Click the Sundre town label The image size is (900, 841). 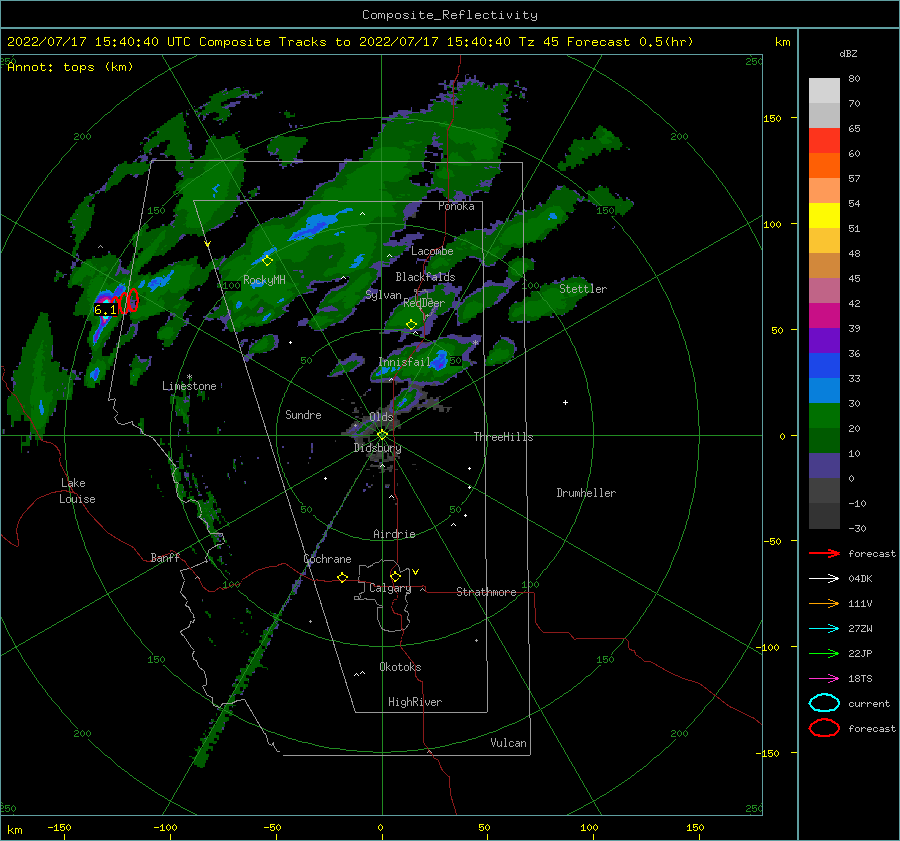click(303, 415)
